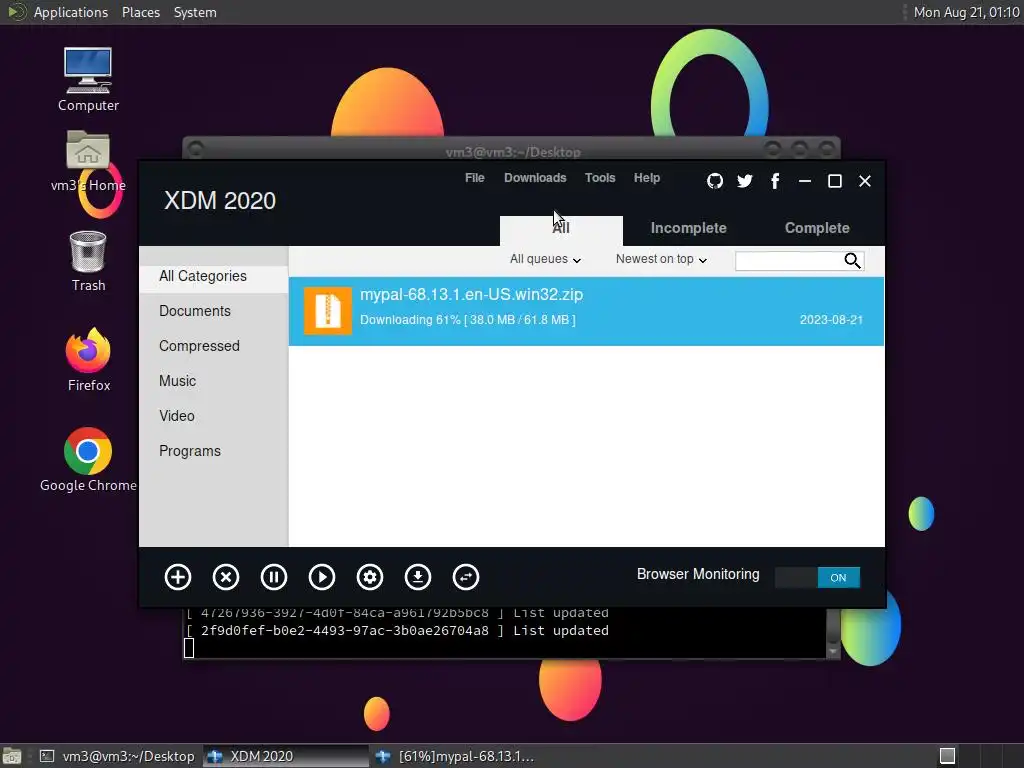The image size is (1024, 768).
Task: Open settings with gear icon
Action: click(x=370, y=577)
